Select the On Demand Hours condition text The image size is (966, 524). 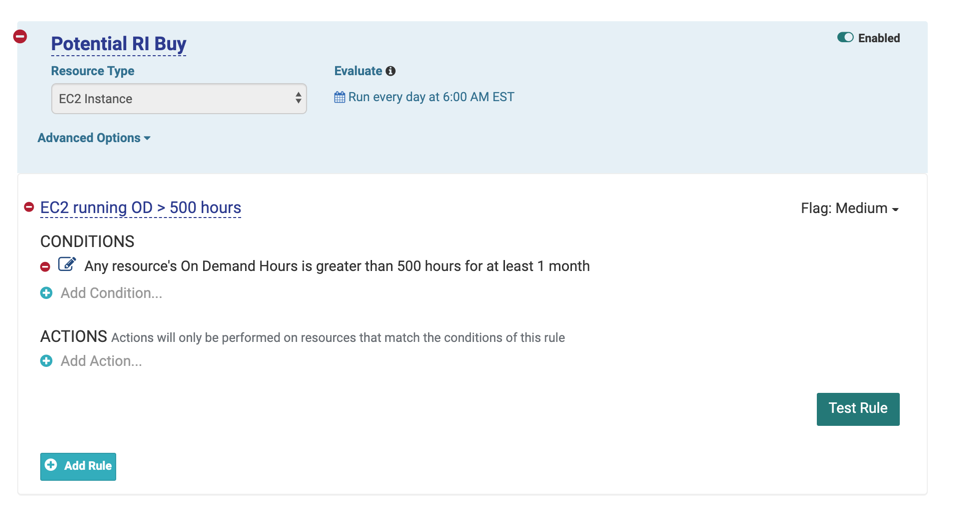tap(337, 266)
